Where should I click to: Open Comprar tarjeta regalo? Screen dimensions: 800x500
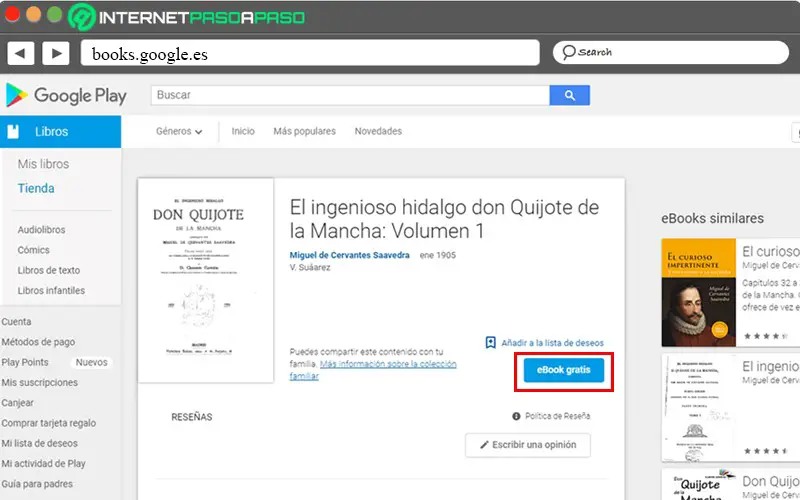[x=48, y=423]
